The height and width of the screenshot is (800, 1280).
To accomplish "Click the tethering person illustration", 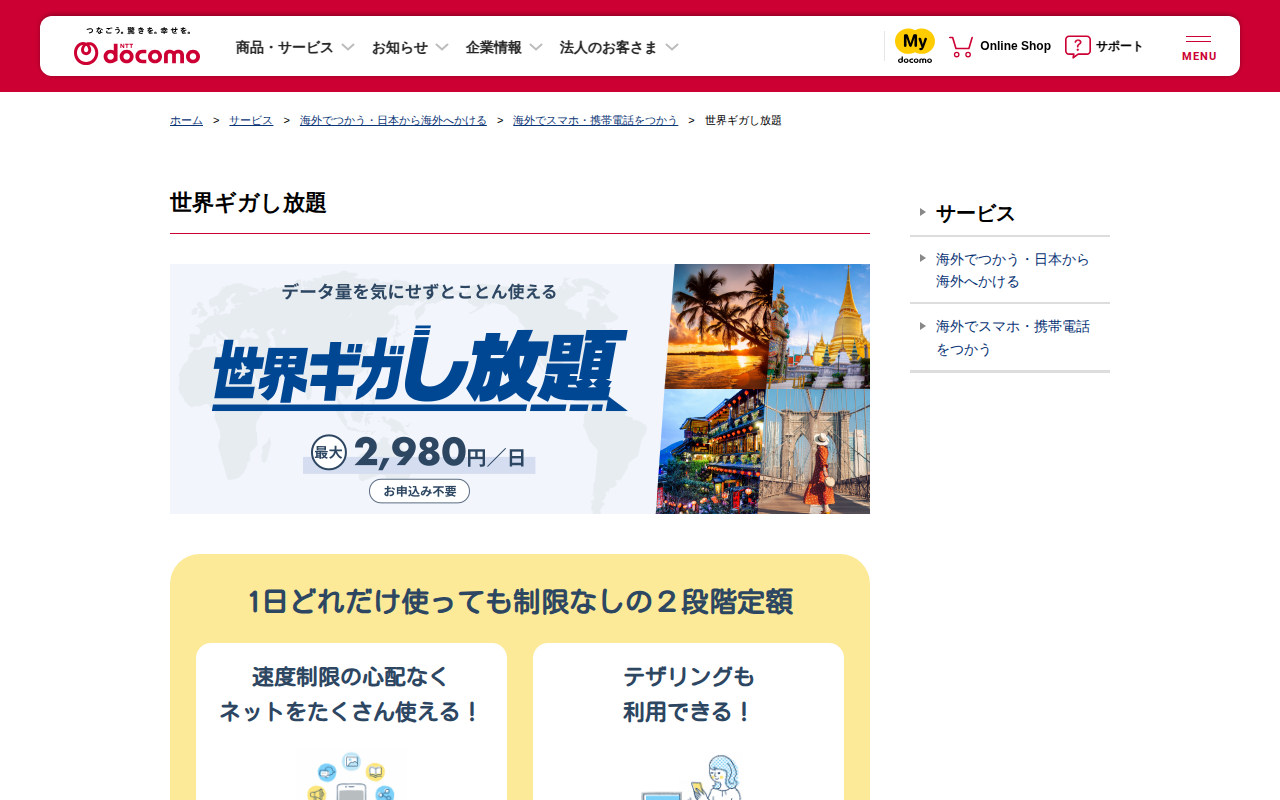I will click(693, 778).
